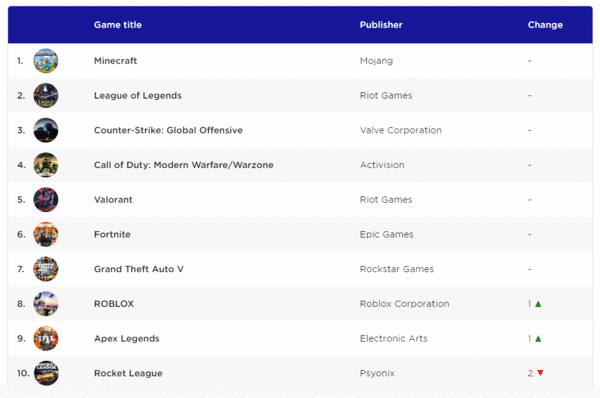
Task: Click the Minecraft game icon
Action: point(46,61)
